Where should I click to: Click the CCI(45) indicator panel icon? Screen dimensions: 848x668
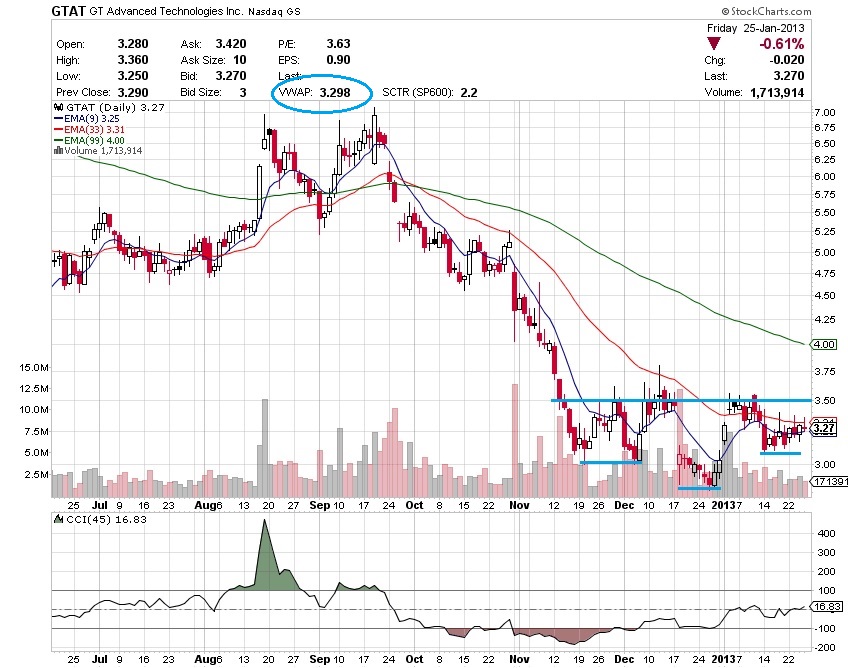[58, 519]
